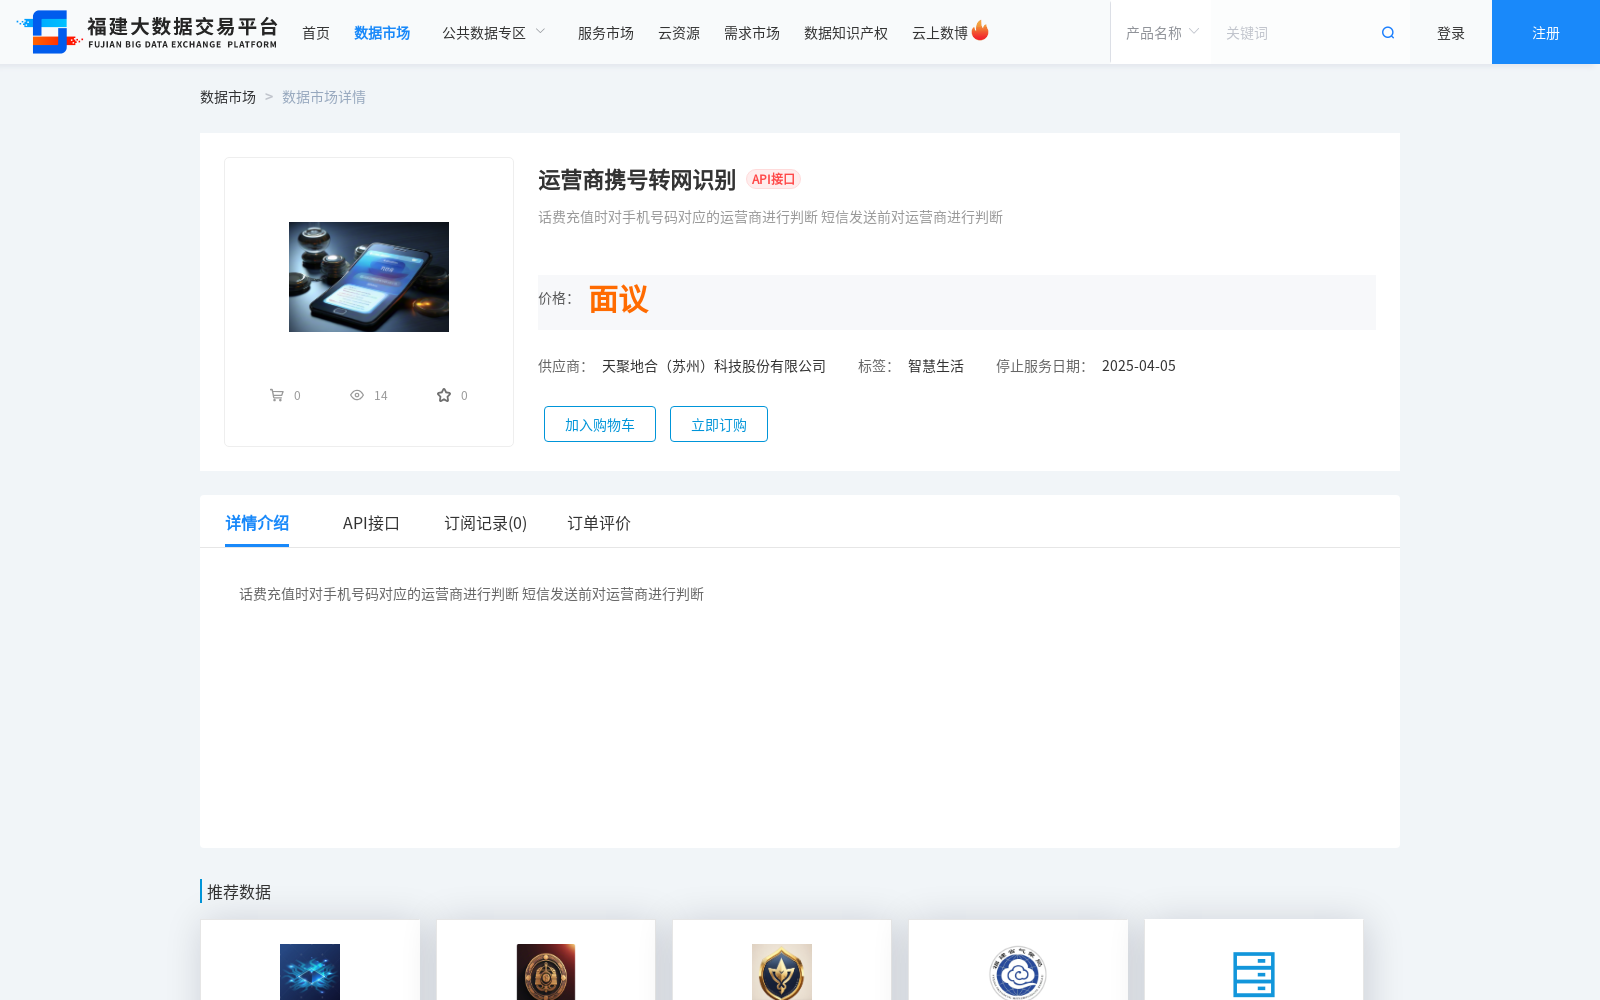Focus the 关键词 search input
The width and height of the screenshot is (1600, 1000).
pos(1295,33)
